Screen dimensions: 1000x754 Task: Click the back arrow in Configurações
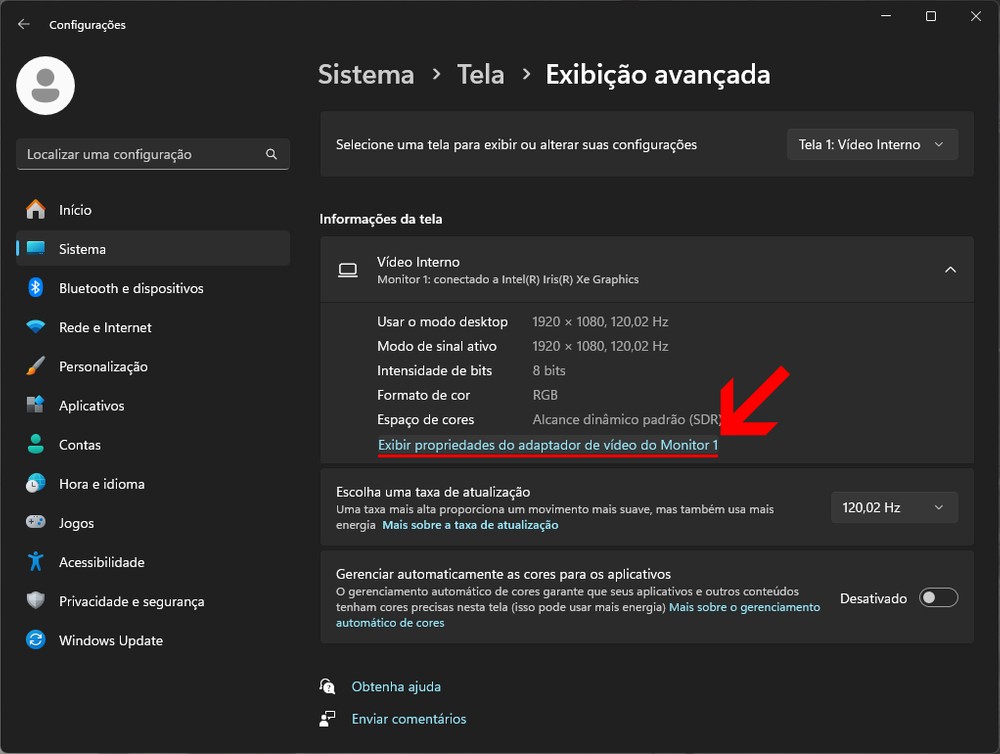24,24
